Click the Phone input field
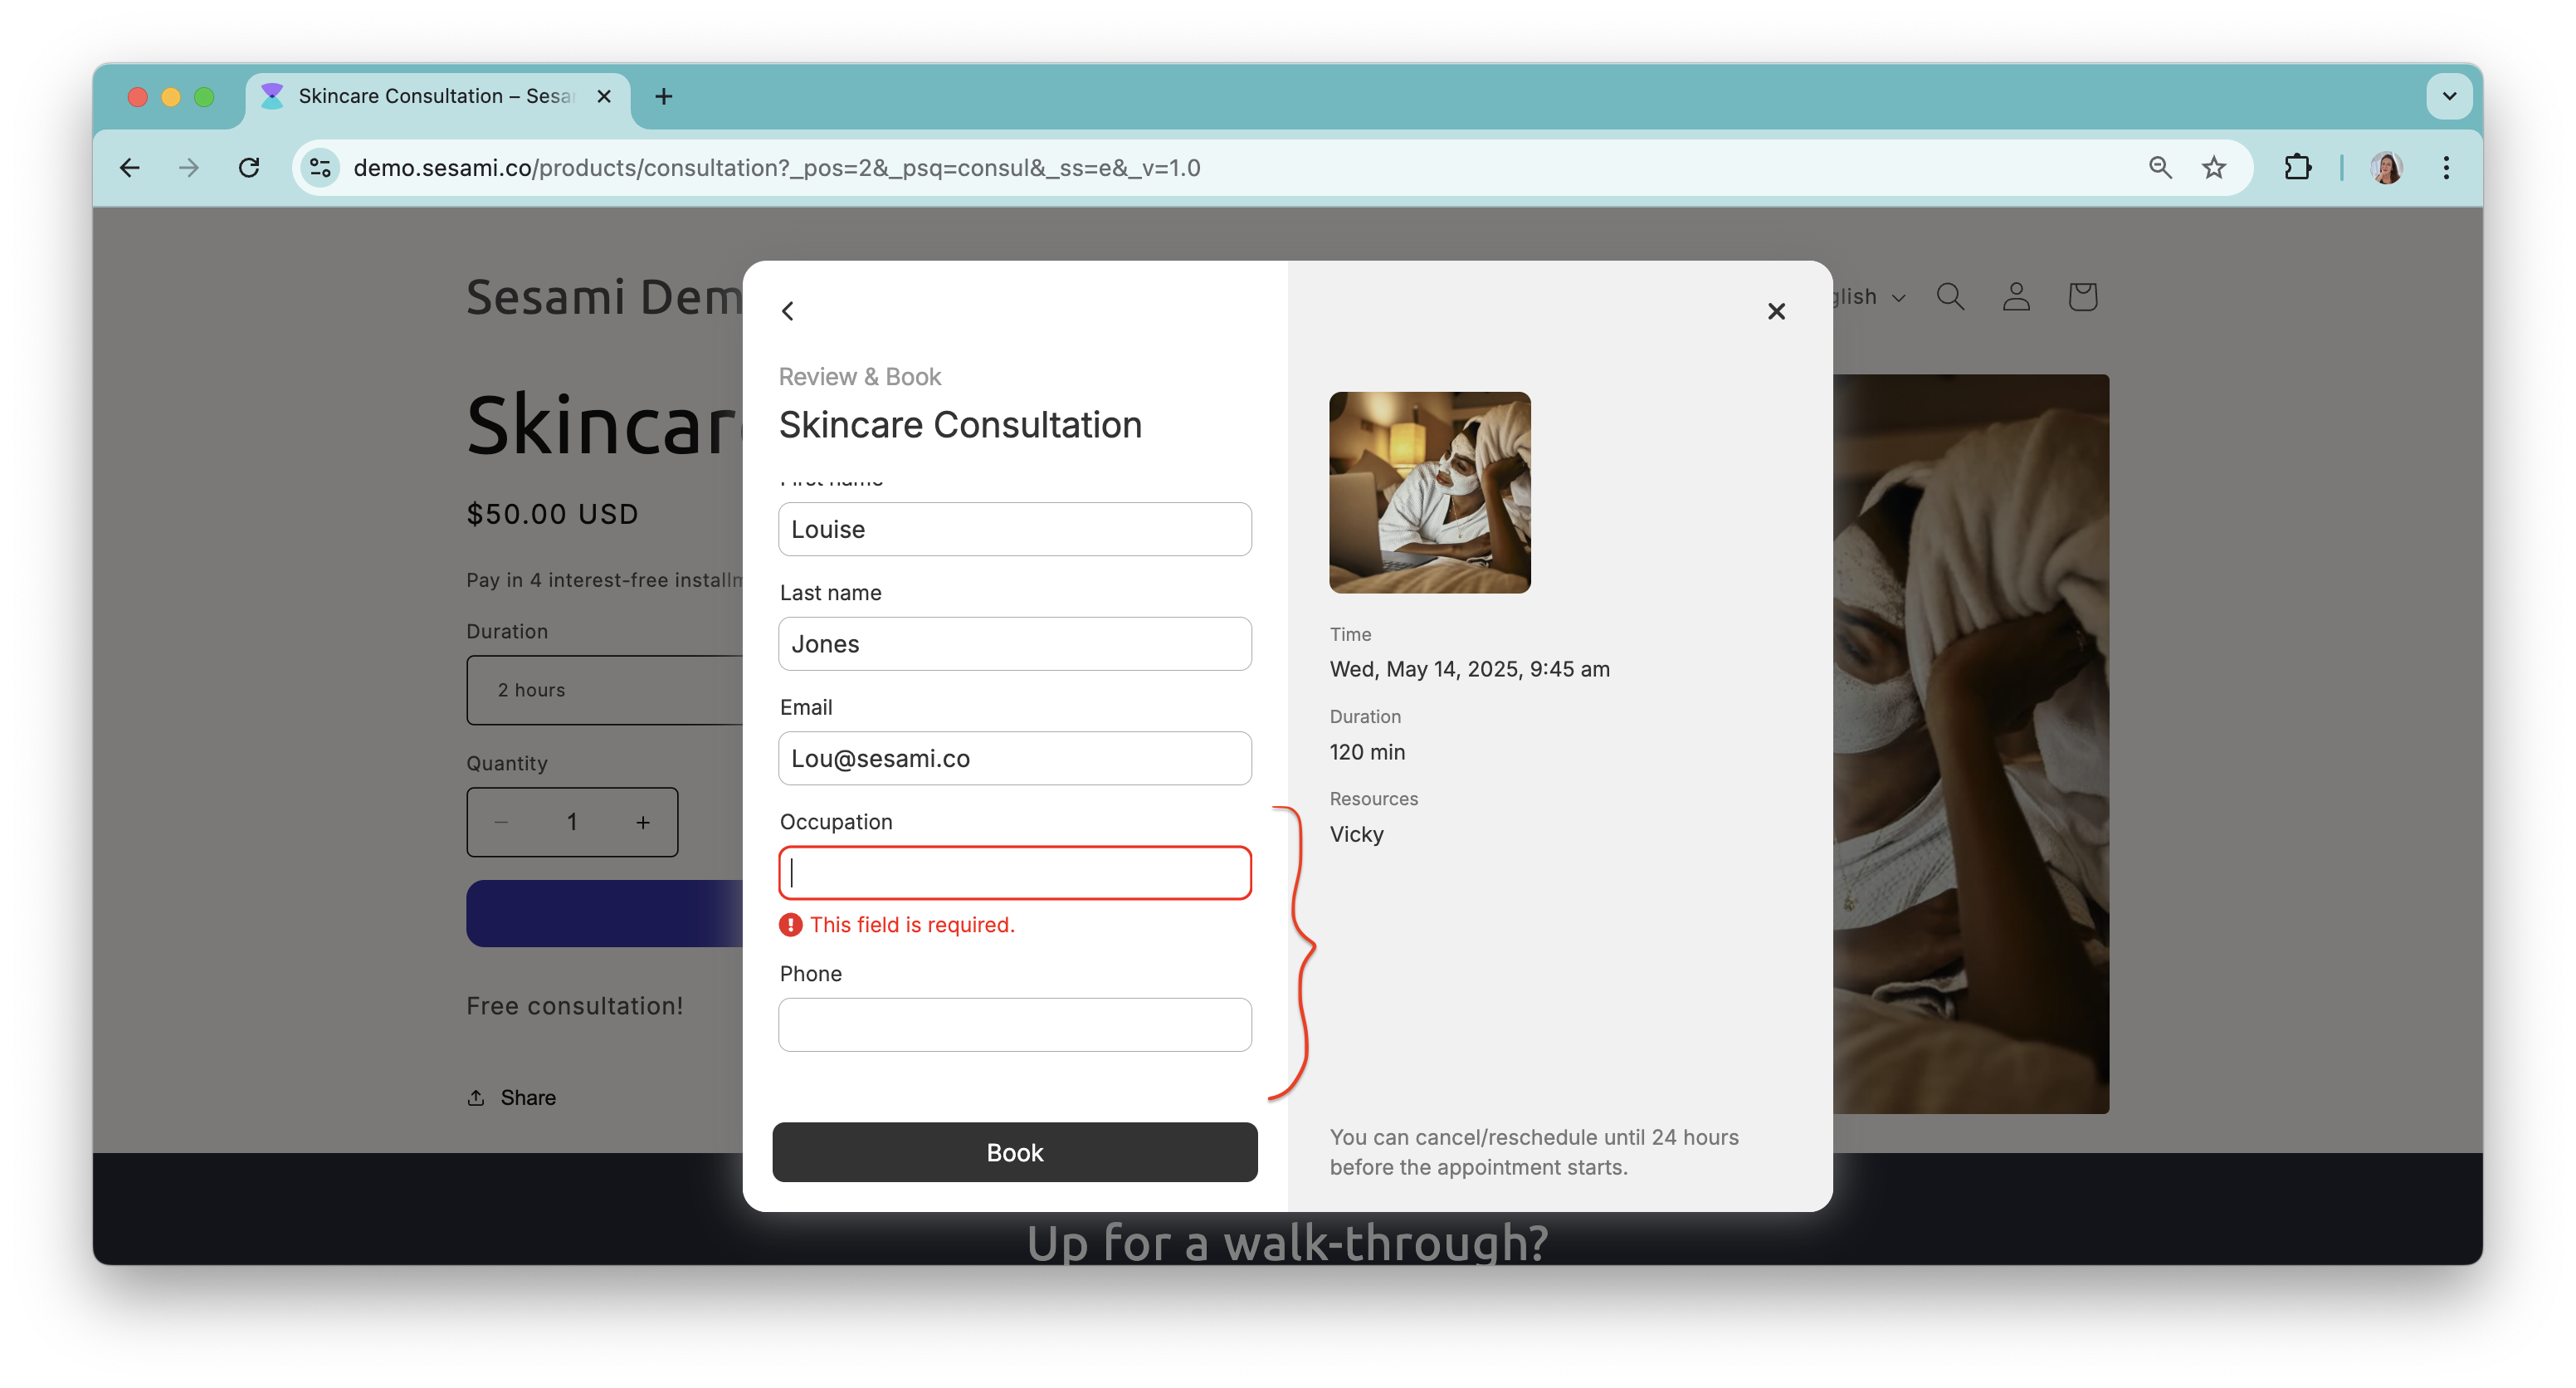This screenshot has height=1388, width=2576. [x=1014, y=1024]
